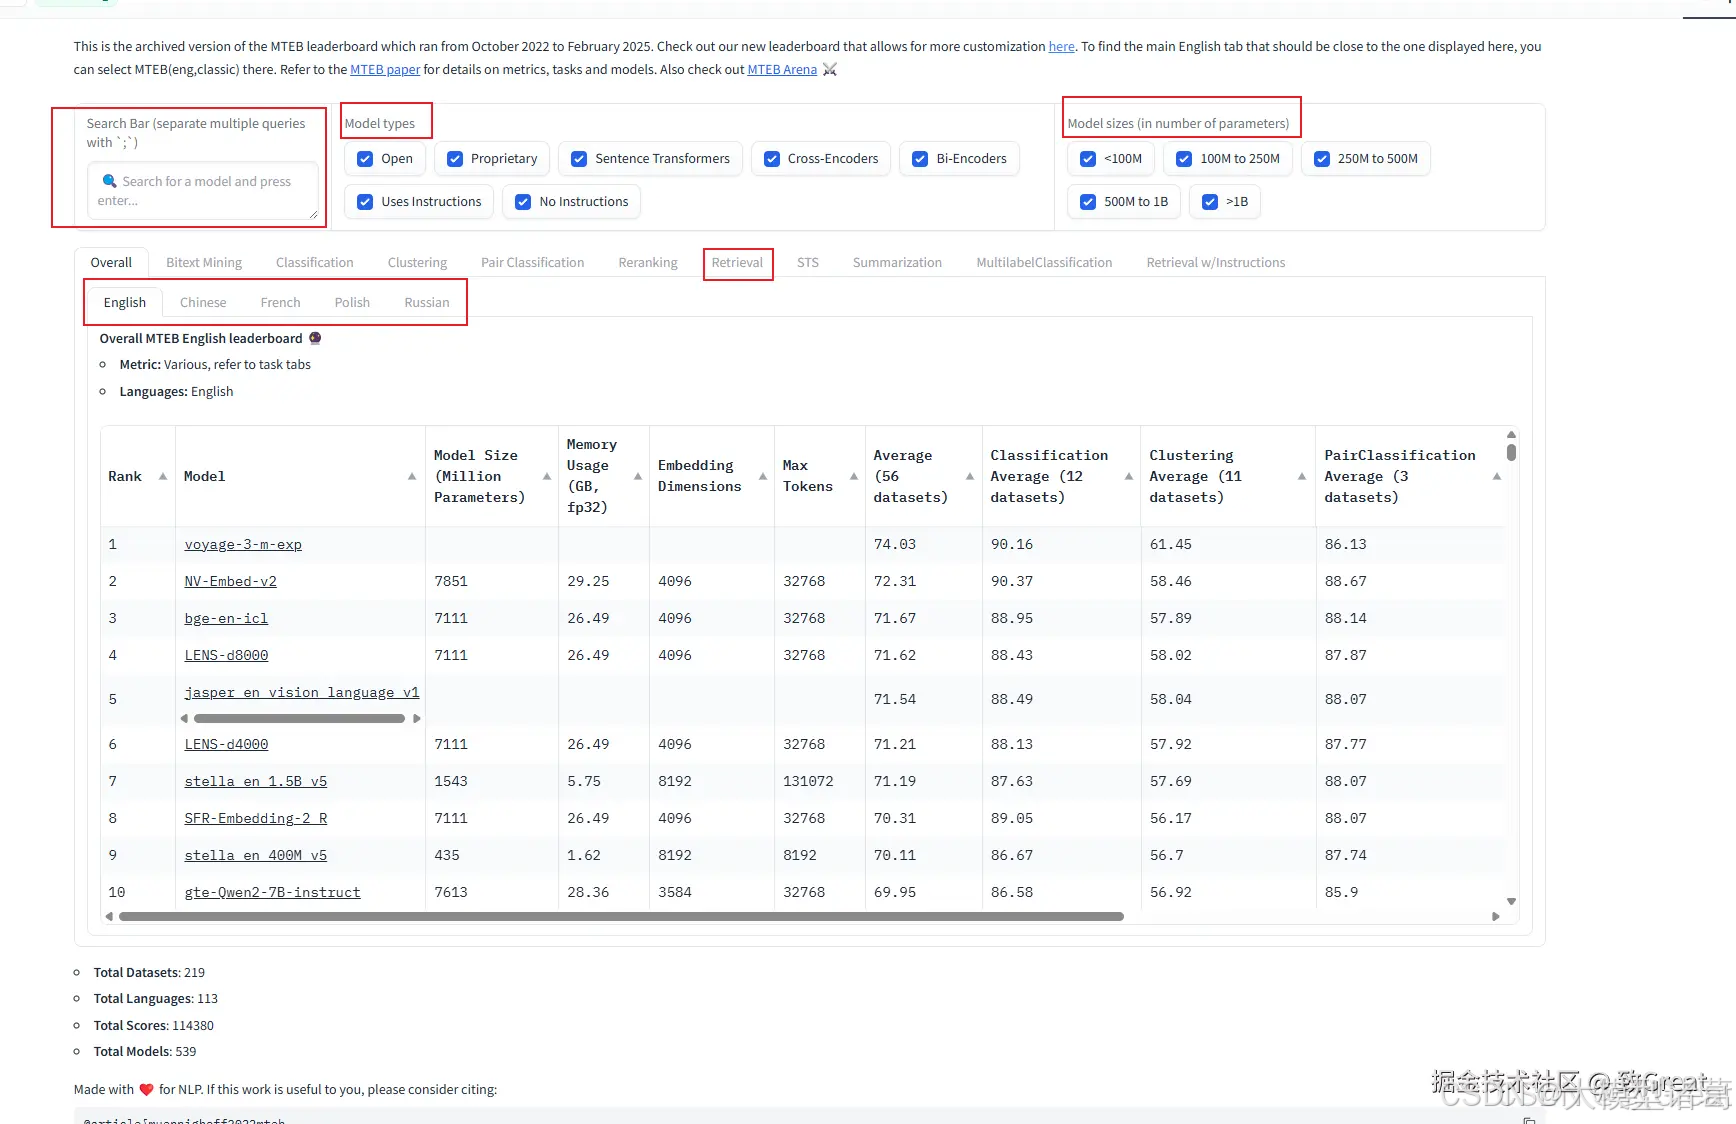
Task: Open stella_en_400M_v5 model link
Action: [x=255, y=856]
